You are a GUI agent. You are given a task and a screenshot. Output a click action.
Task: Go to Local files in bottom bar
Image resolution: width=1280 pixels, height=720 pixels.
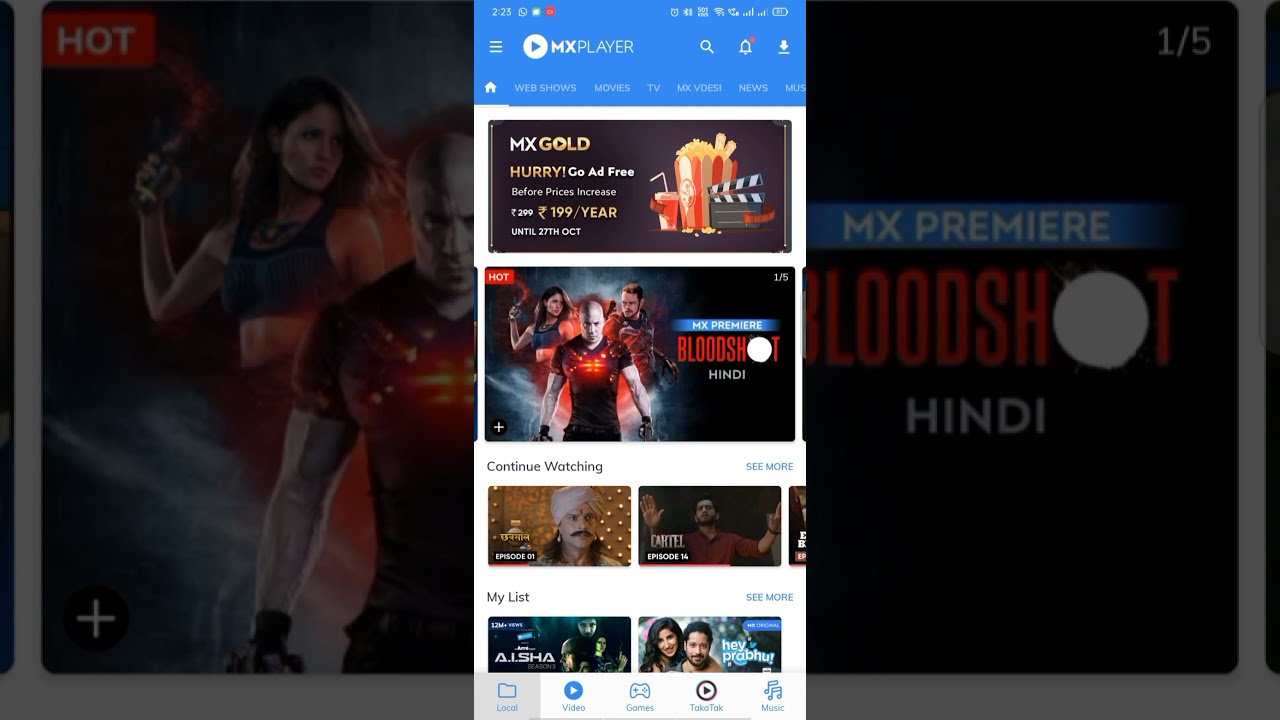point(507,696)
